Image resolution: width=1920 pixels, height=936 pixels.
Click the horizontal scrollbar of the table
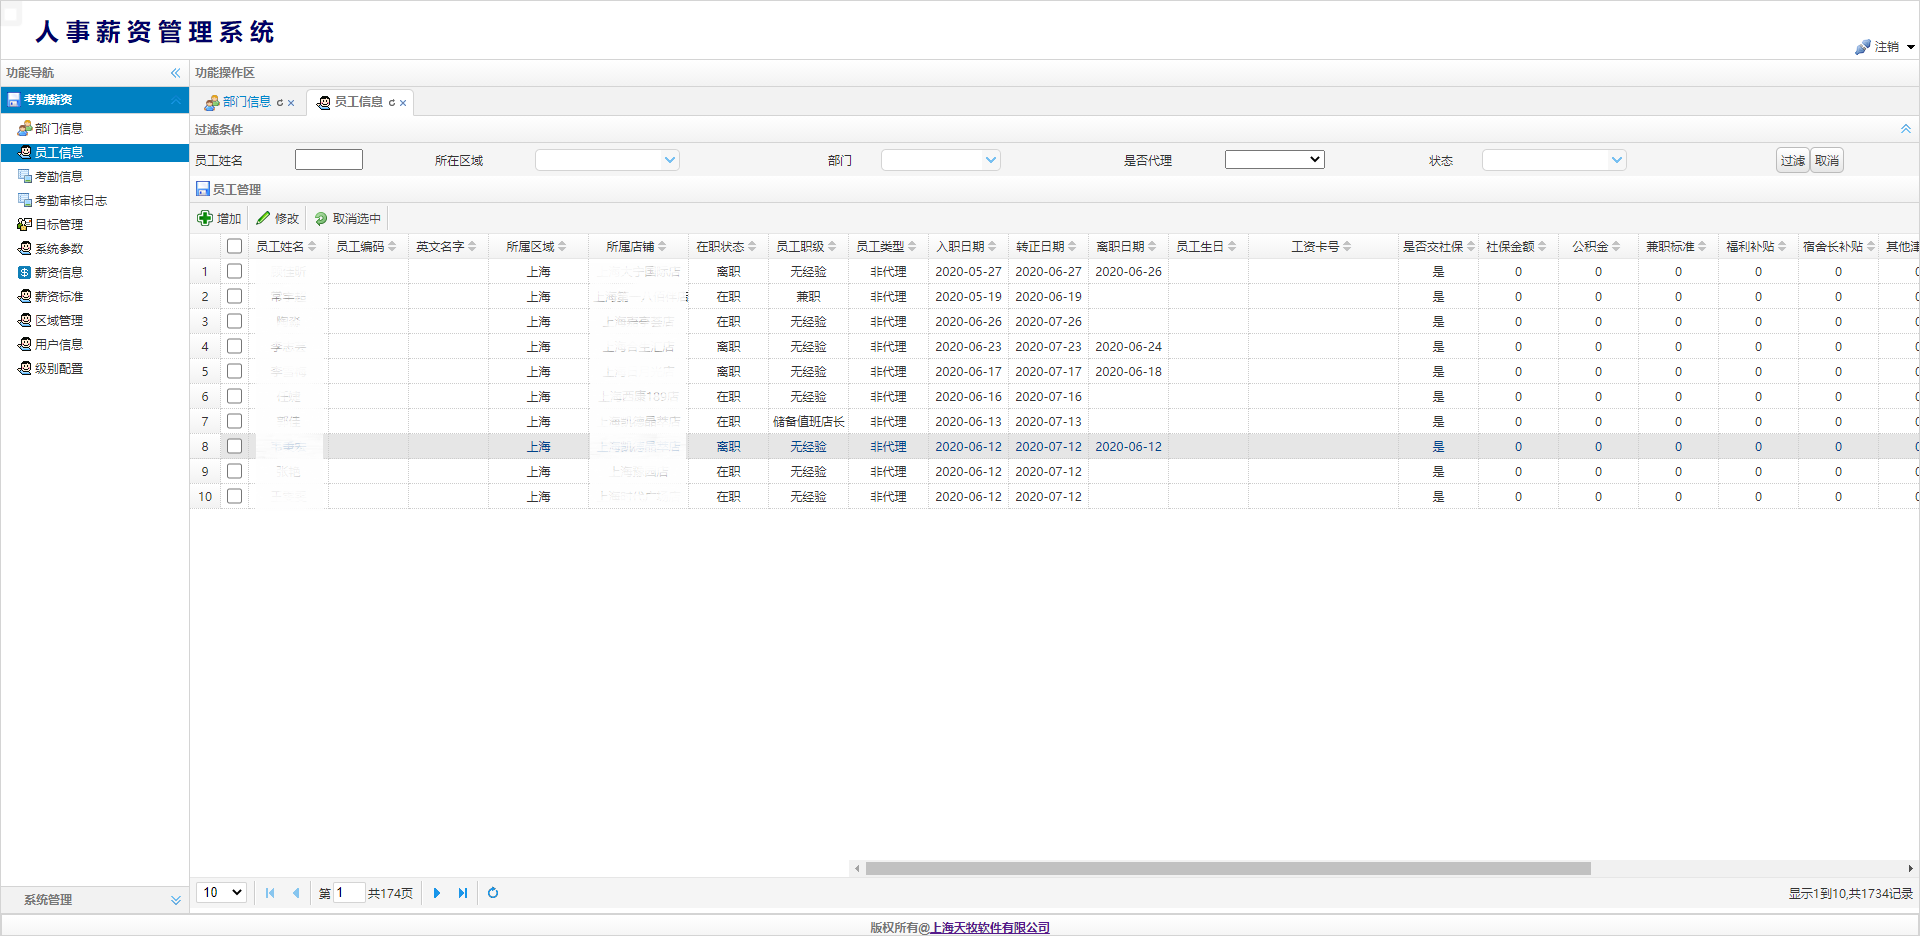click(x=1227, y=868)
